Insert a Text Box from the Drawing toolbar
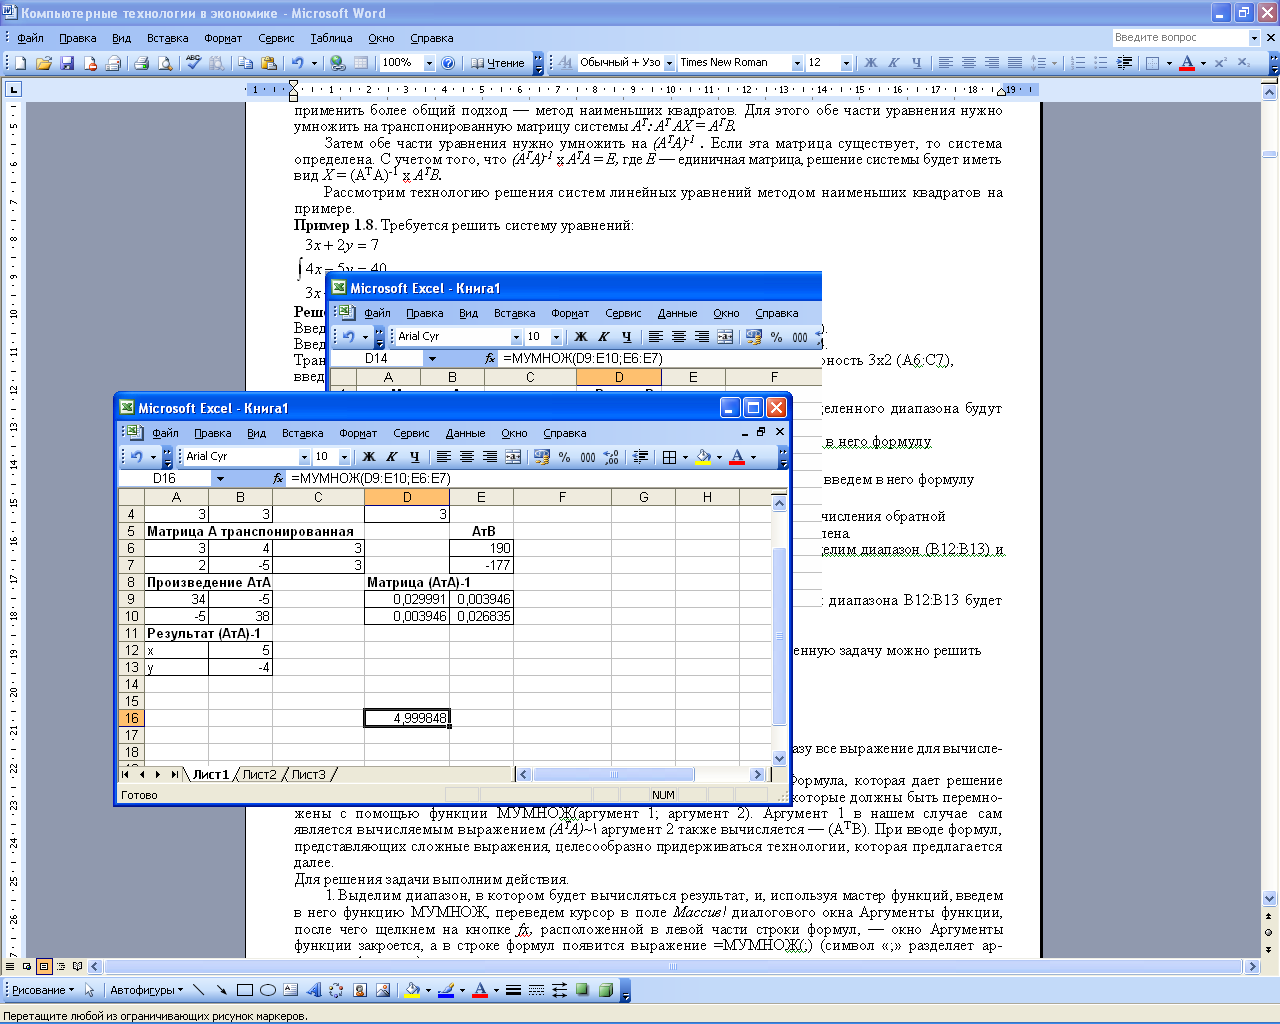 [x=291, y=990]
